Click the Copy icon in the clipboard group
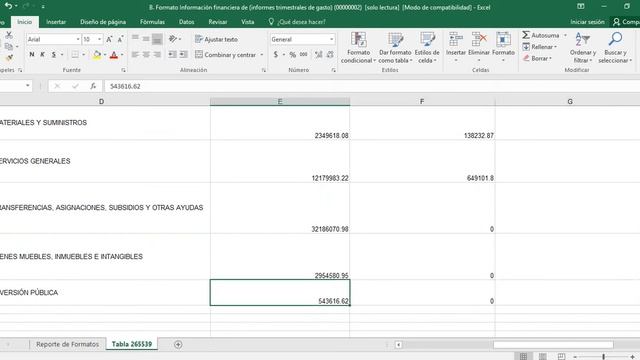This screenshot has height=360, width=640. (x=8, y=47)
